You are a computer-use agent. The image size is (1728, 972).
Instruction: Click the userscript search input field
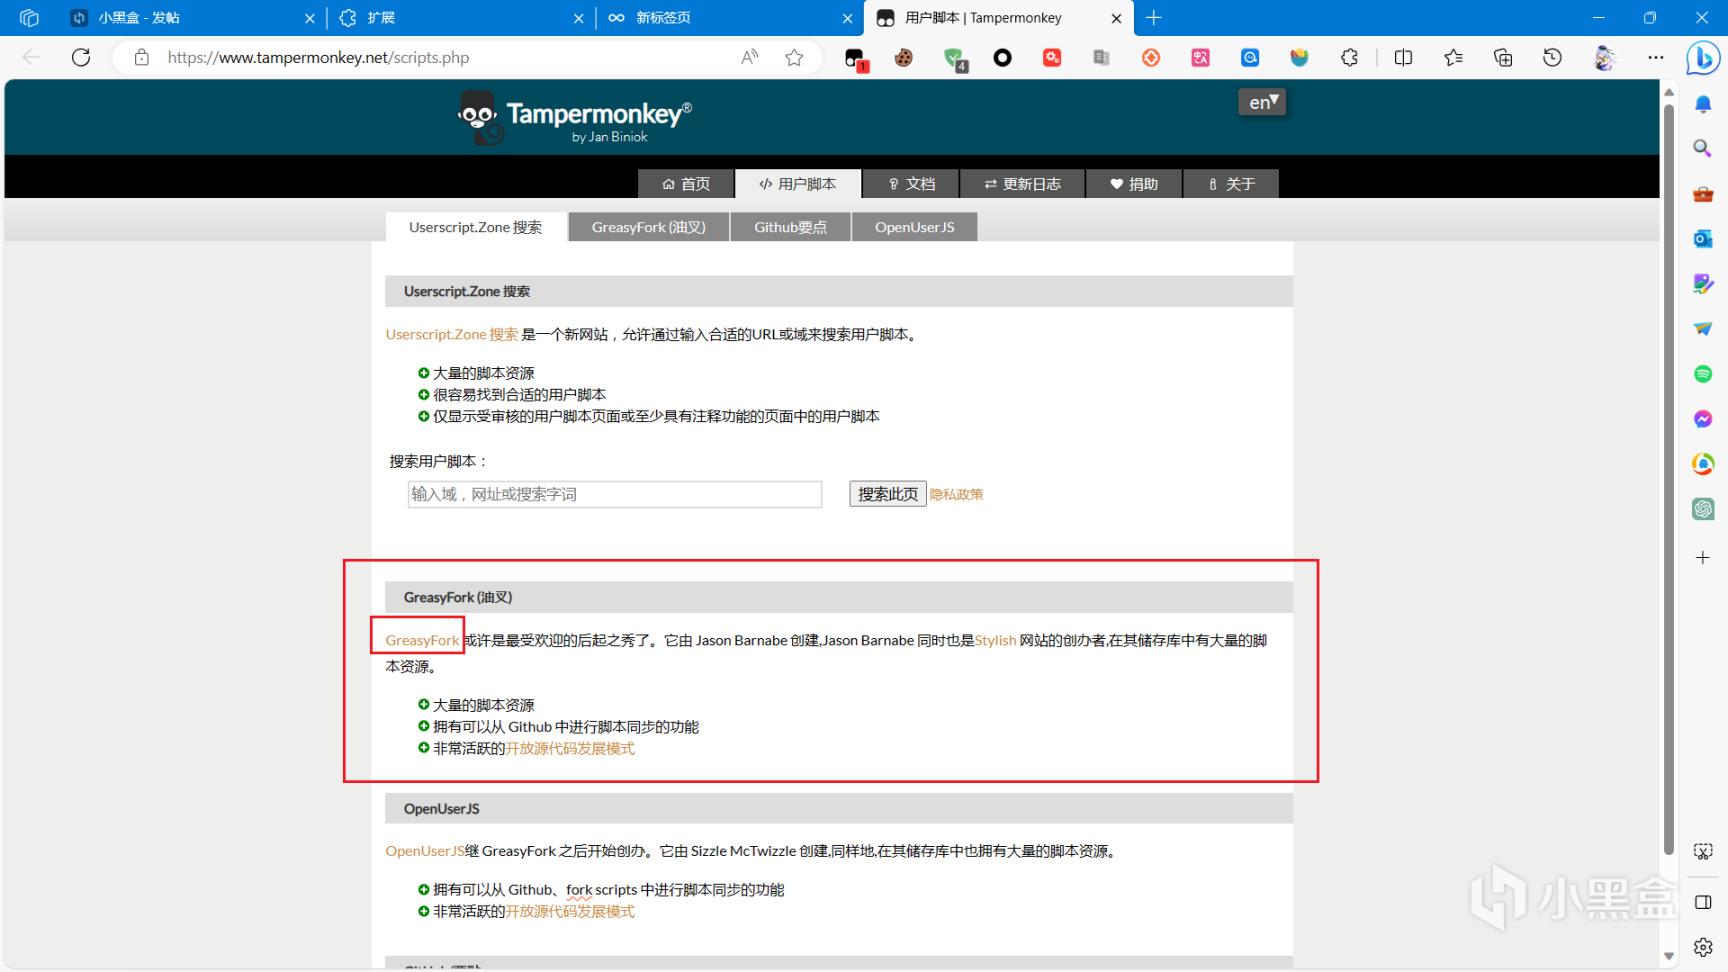(x=615, y=494)
